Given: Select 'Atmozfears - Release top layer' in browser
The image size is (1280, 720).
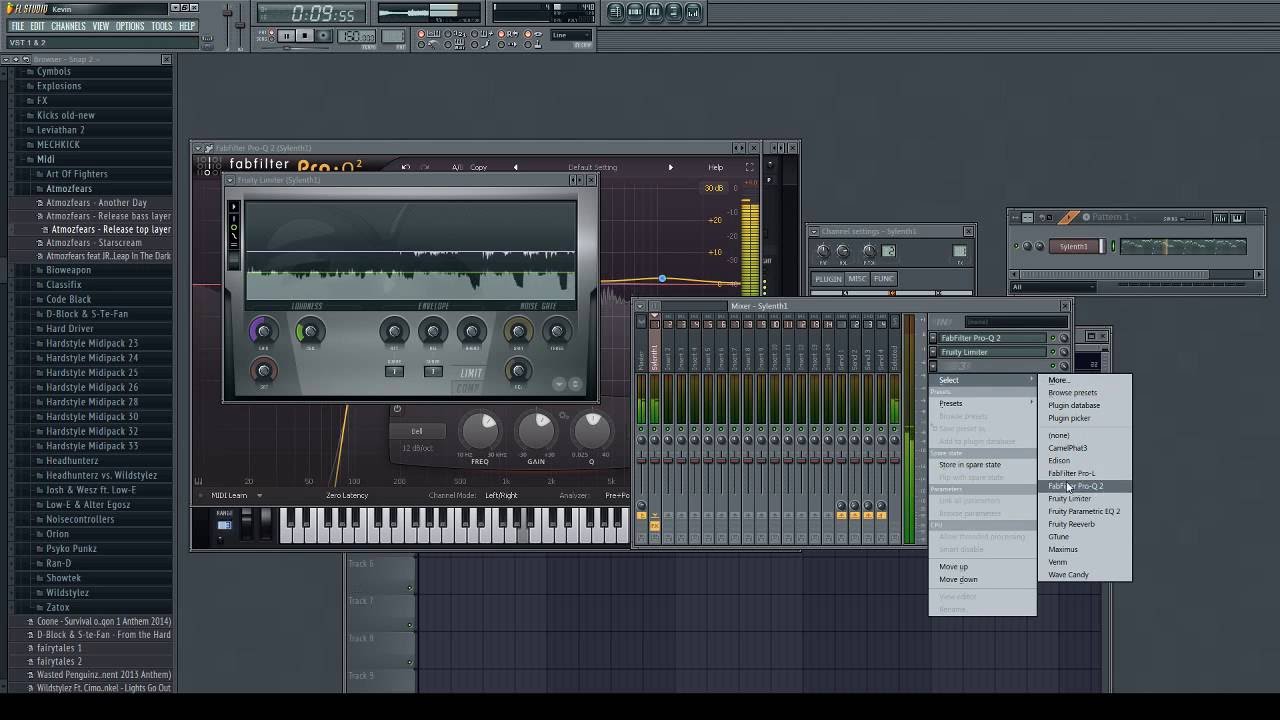Looking at the screenshot, I should coord(111,229).
